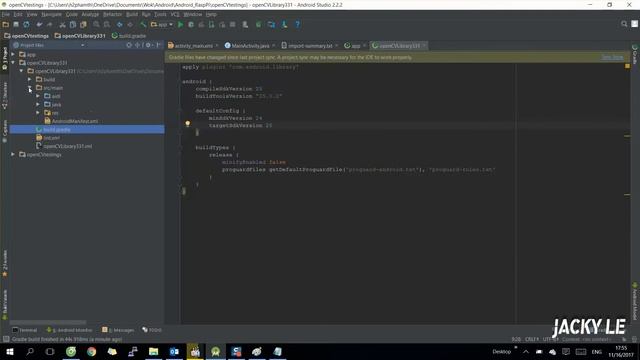Image resolution: width=640 pixels, height=360 pixels.
Task: Open the Build menu
Action: (132, 14)
